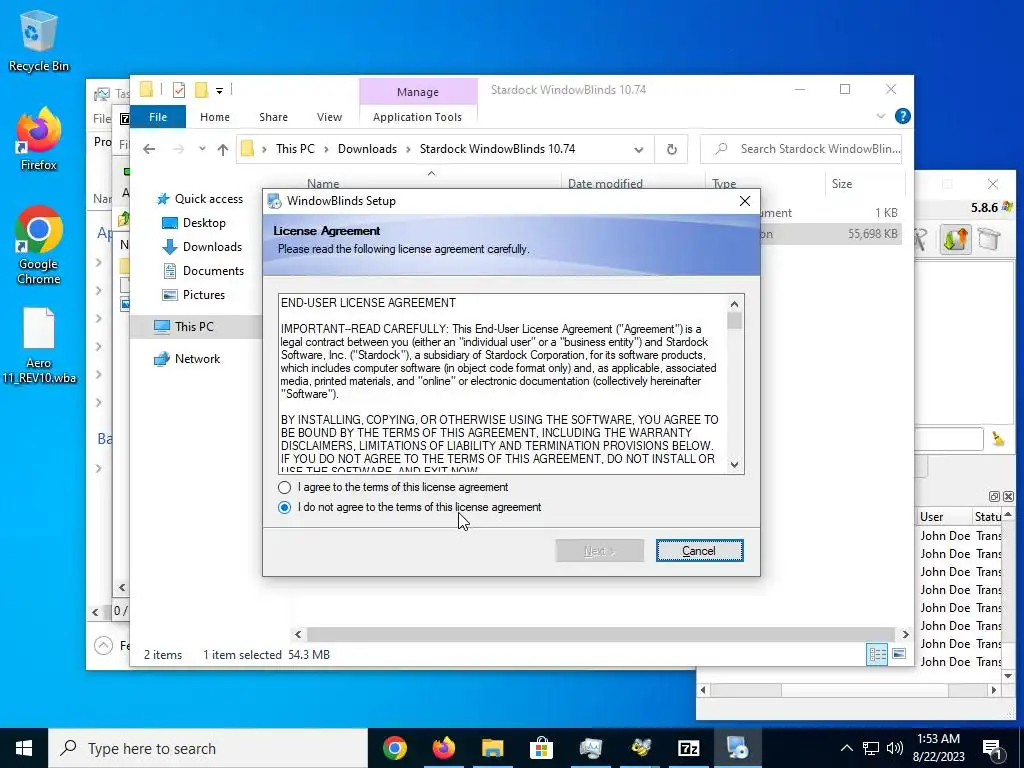Click Downloads in the address bar path
The height and width of the screenshot is (768, 1024).
coord(367,149)
